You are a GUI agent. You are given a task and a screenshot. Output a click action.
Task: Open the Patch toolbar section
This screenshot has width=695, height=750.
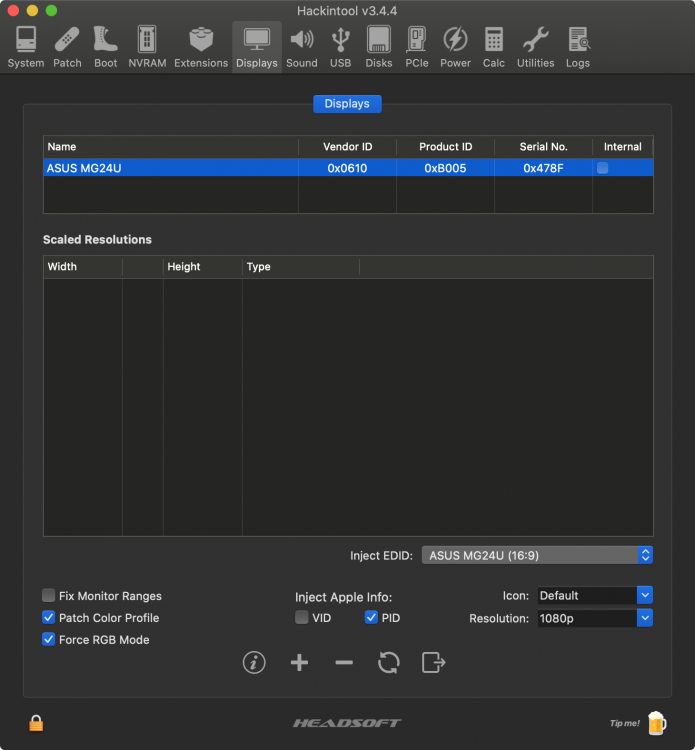[67, 47]
